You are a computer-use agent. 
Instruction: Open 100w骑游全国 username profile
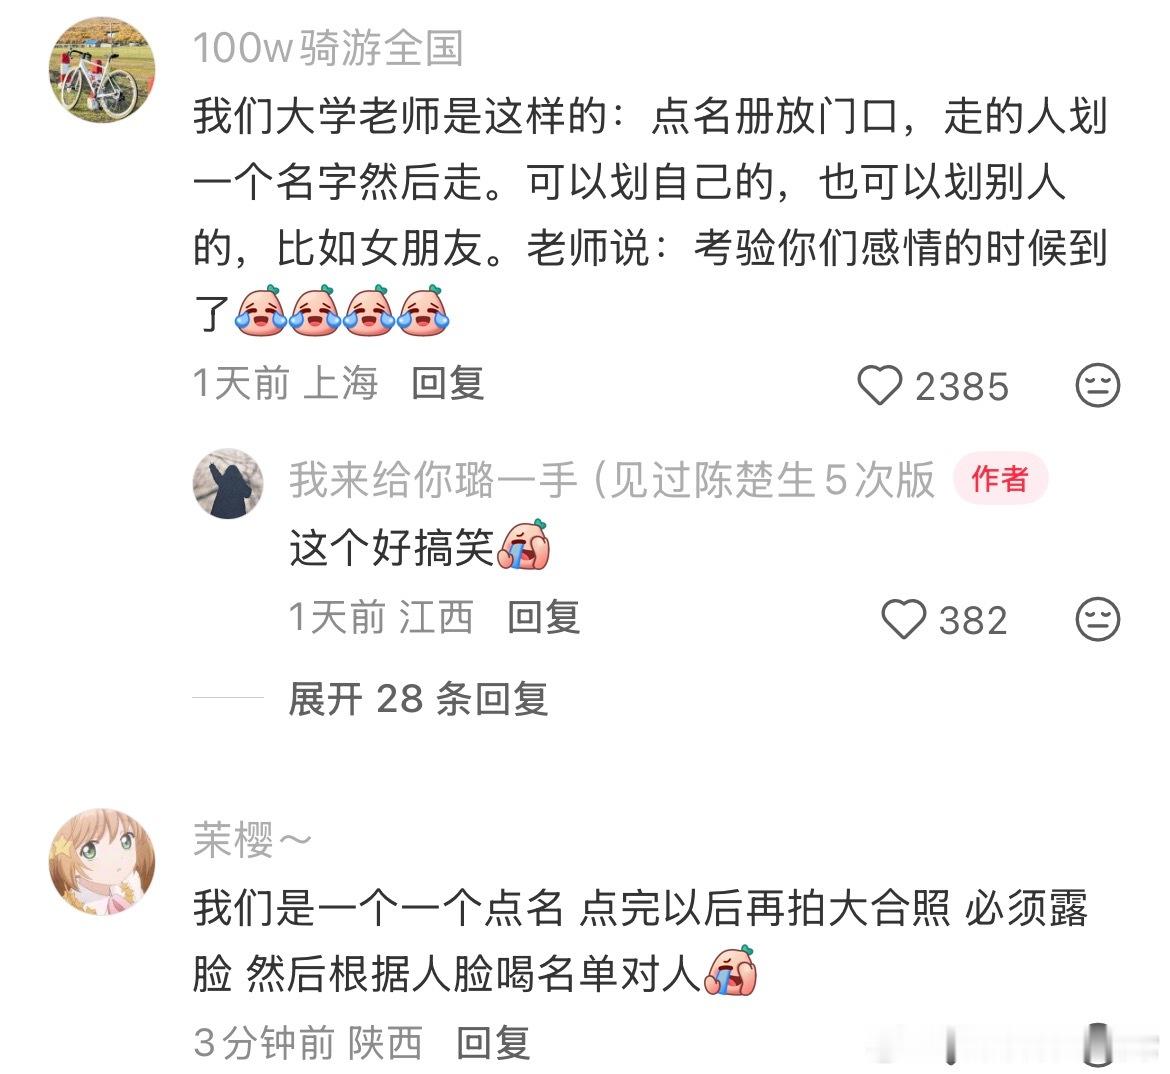click(x=328, y=49)
